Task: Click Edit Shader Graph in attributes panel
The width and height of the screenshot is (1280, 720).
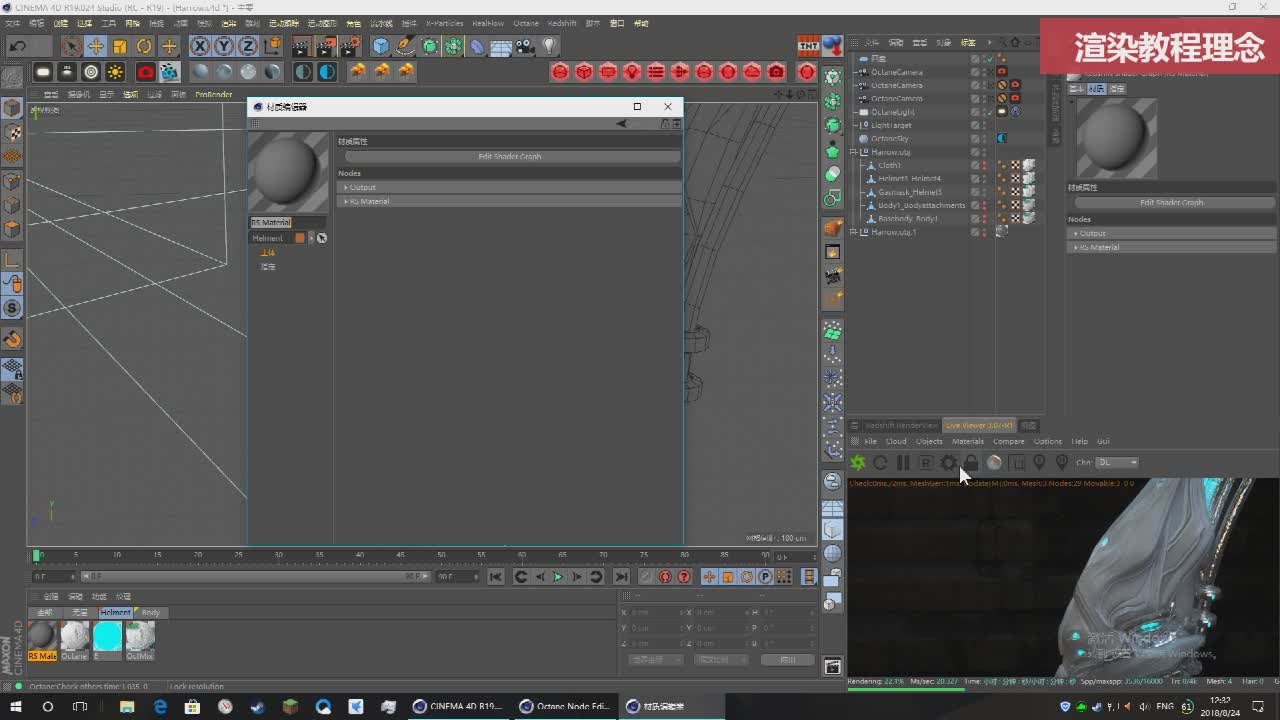Action: coord(1172,203)
